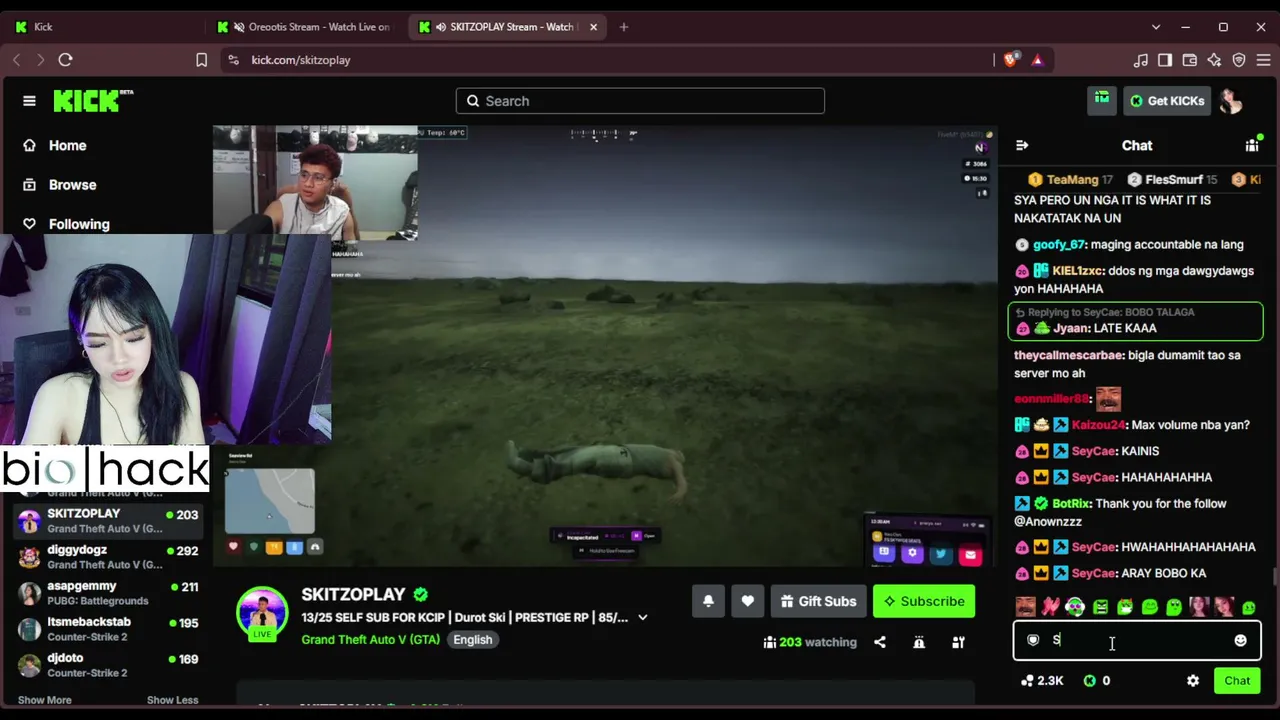
Task: Open Brave Shields icon in address bar
Action: tap(1011, 60)
